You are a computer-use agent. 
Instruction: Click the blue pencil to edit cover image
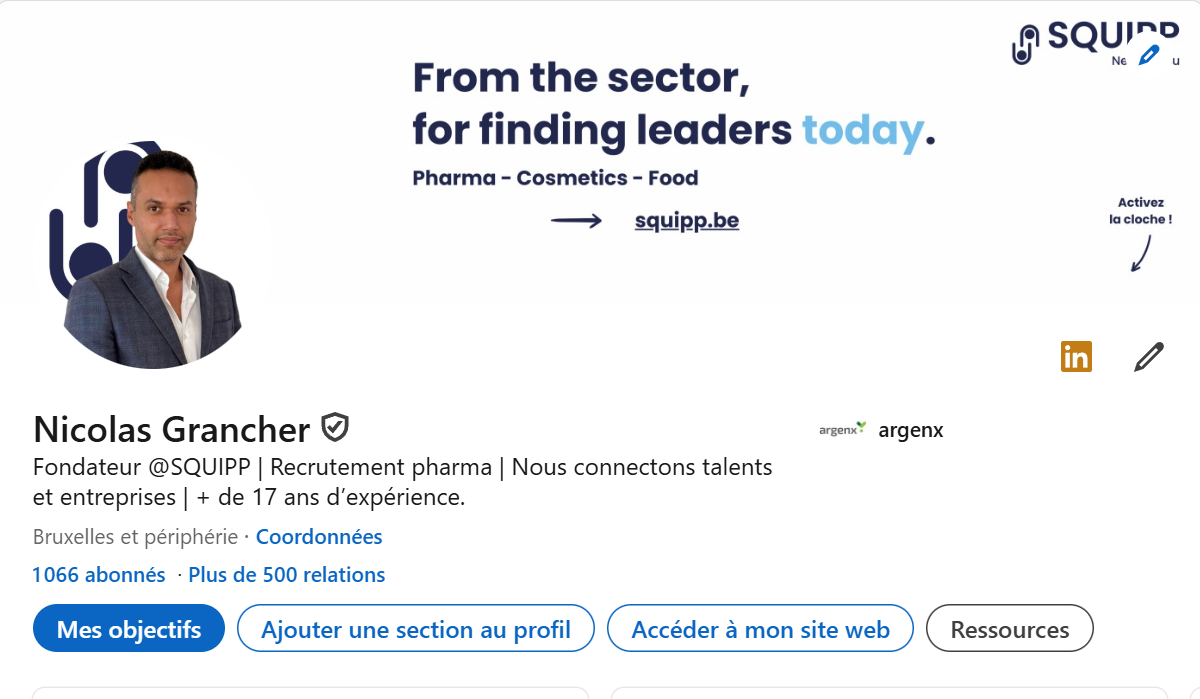pos(1149,54)
